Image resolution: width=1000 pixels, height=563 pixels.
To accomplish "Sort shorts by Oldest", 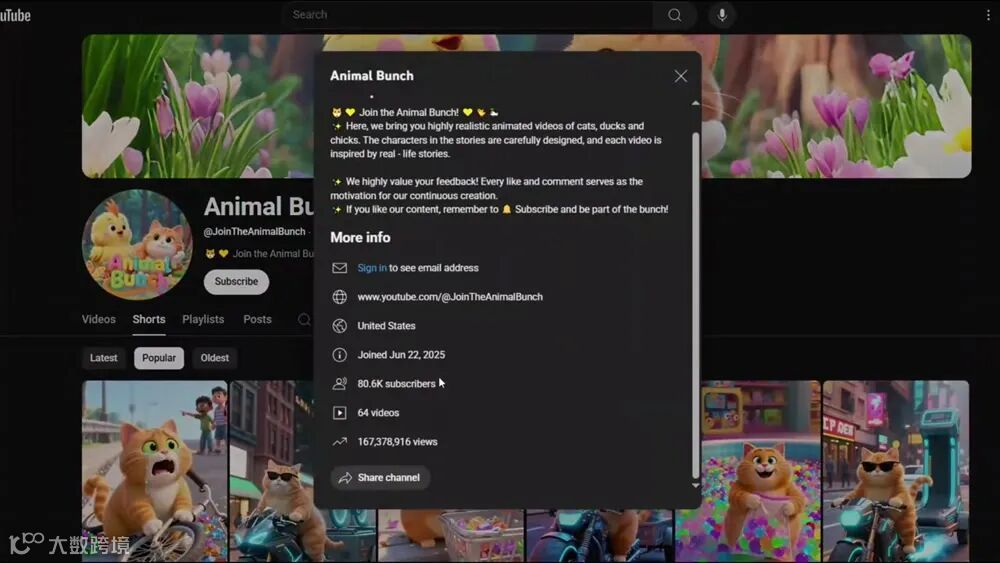I will [214, 358].
